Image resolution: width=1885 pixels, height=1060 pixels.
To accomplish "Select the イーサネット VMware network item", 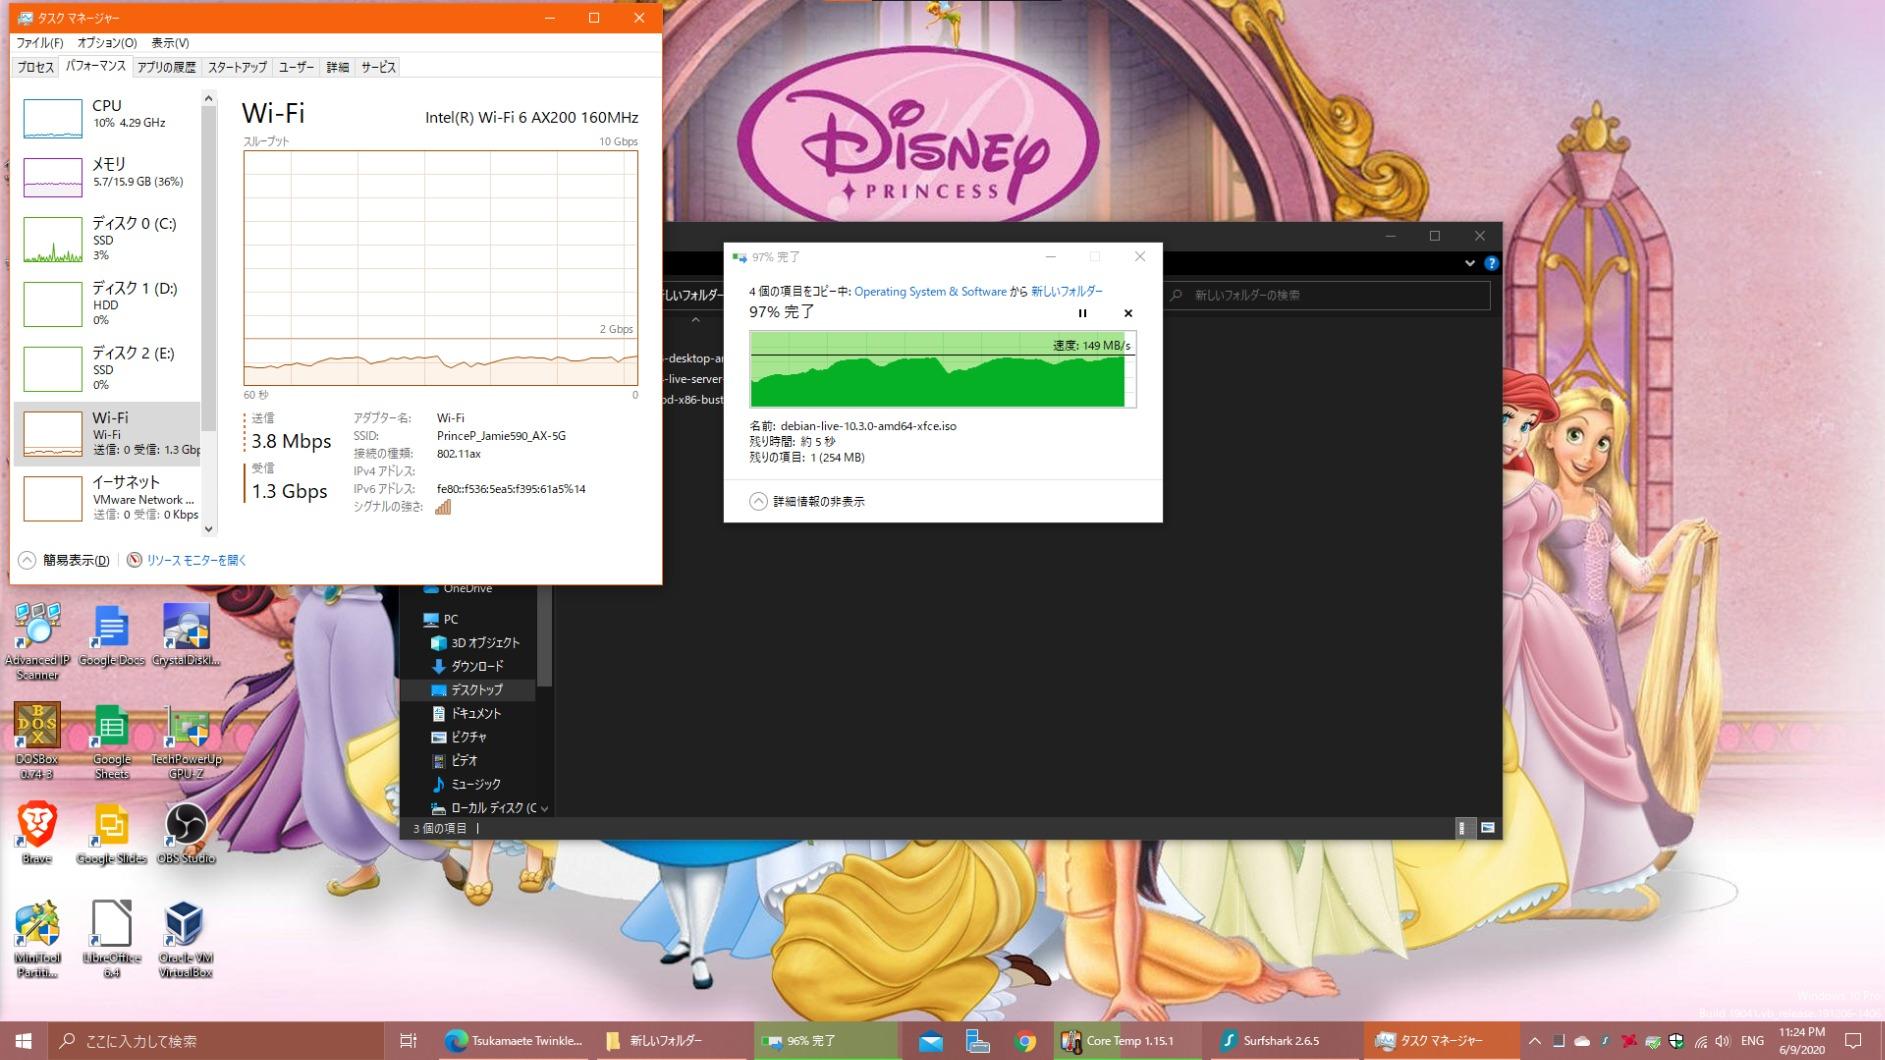I will click(108, 498).
